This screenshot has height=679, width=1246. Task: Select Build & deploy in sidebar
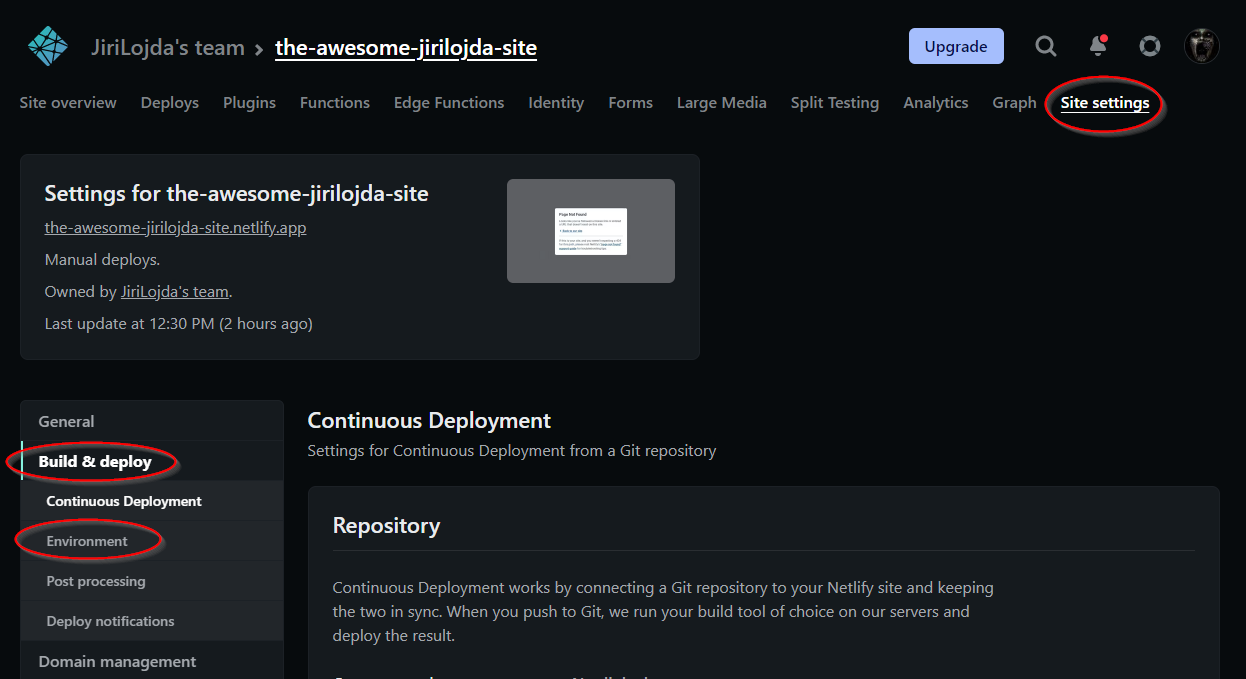pyautogui.click(x=152, y=461)
